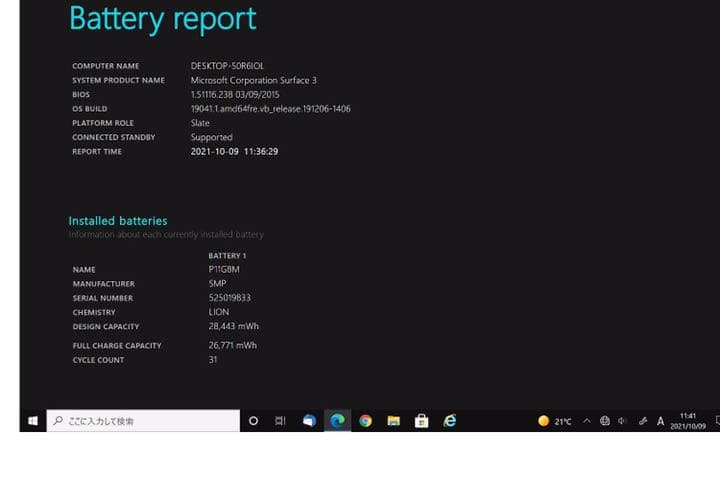Select report time 2021-10-09 11:36:29

[234, 152]
